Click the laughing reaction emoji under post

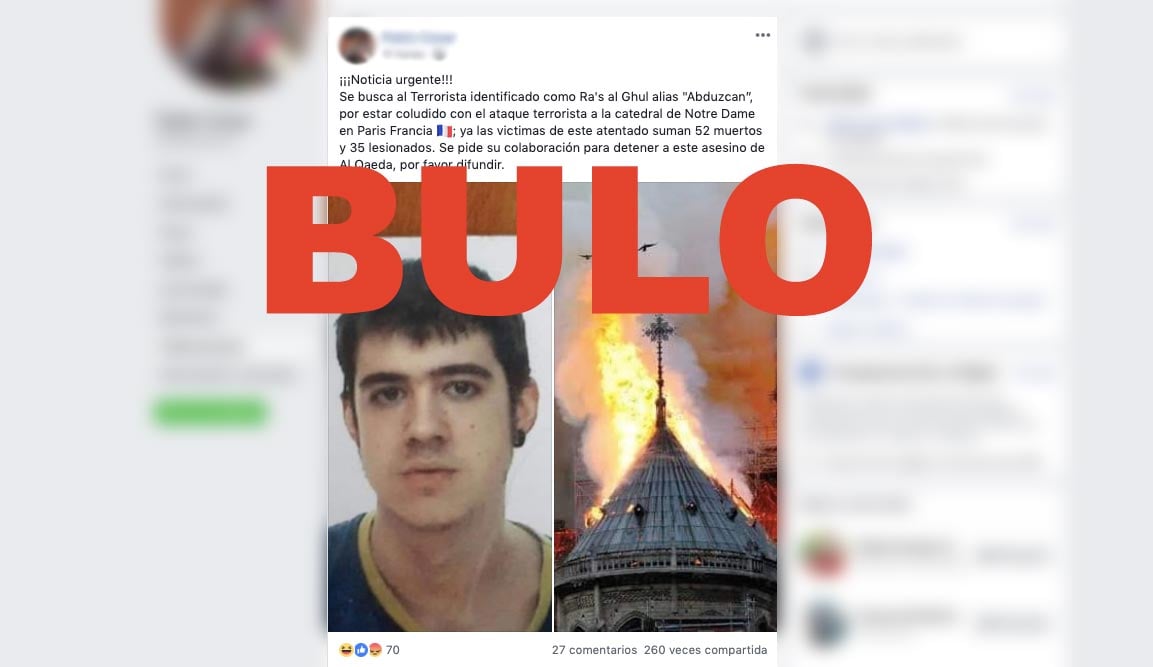pyautogui.click(x=346, y=649)
